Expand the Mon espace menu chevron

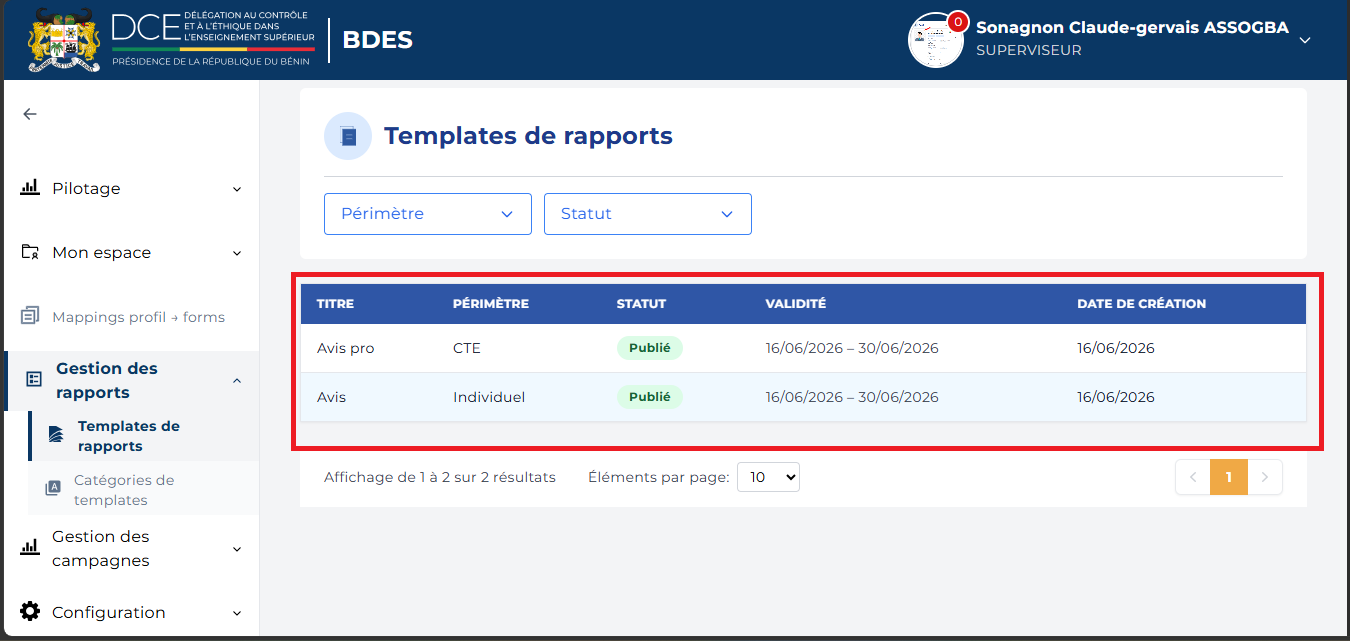click(x=237, y=253)
